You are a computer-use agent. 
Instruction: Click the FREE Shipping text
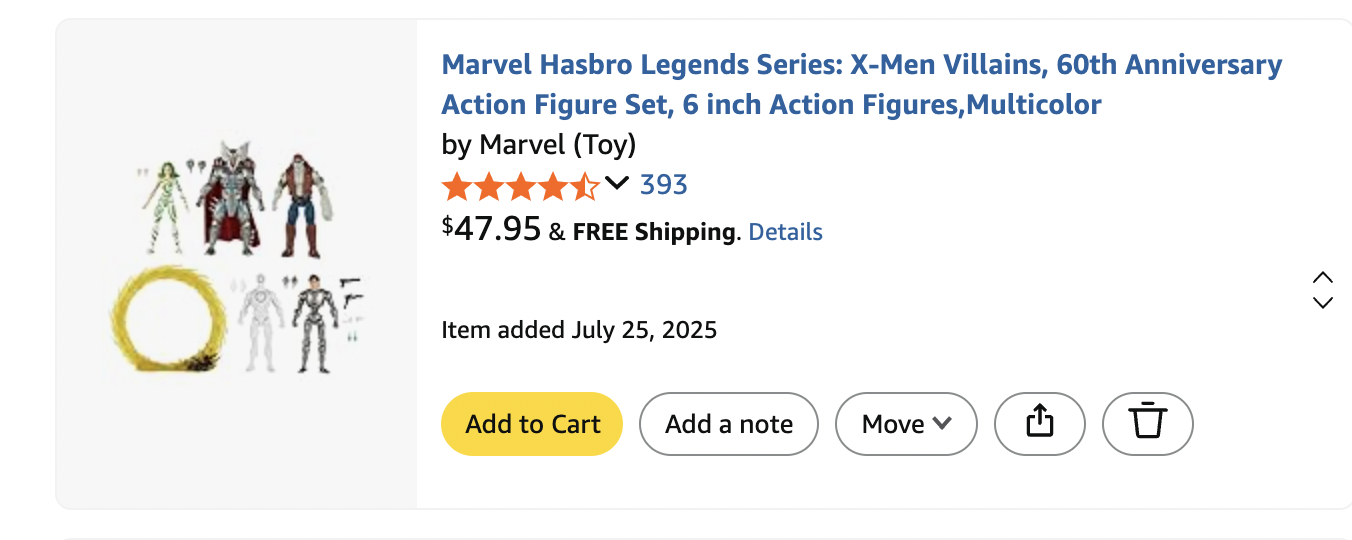click(x=654, y=232)
